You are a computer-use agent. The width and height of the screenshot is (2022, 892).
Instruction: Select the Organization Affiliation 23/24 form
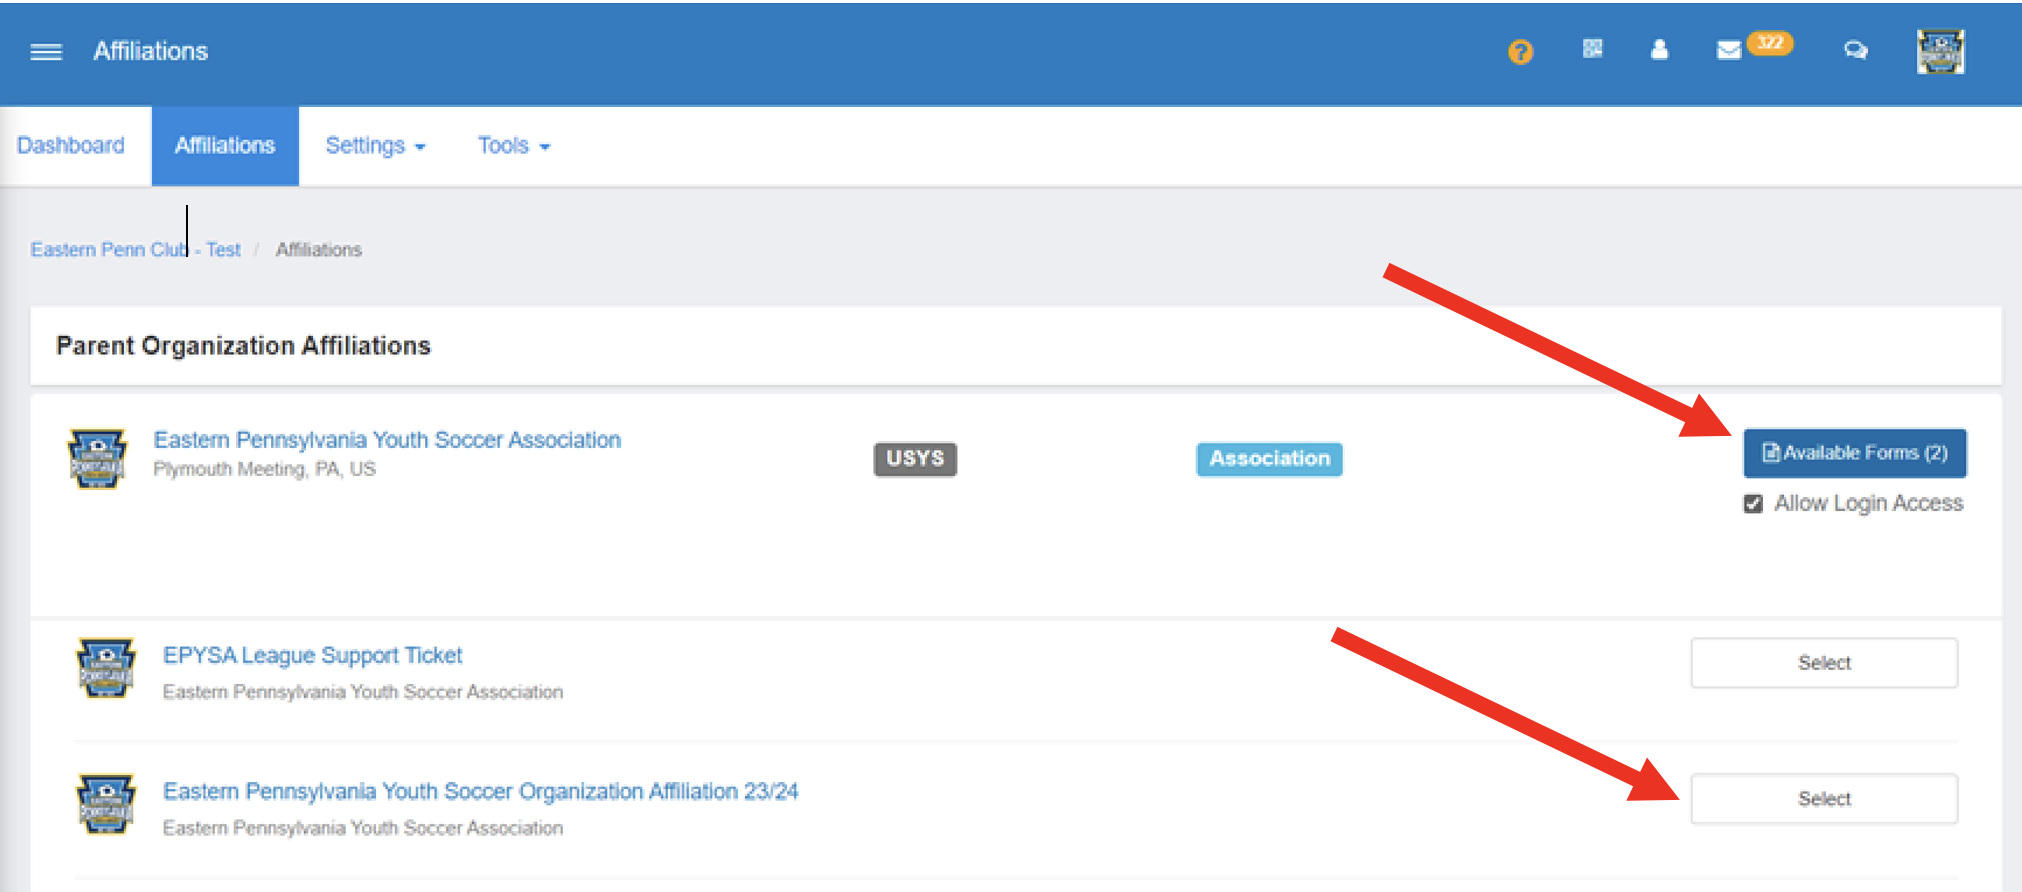[1824, 799]
